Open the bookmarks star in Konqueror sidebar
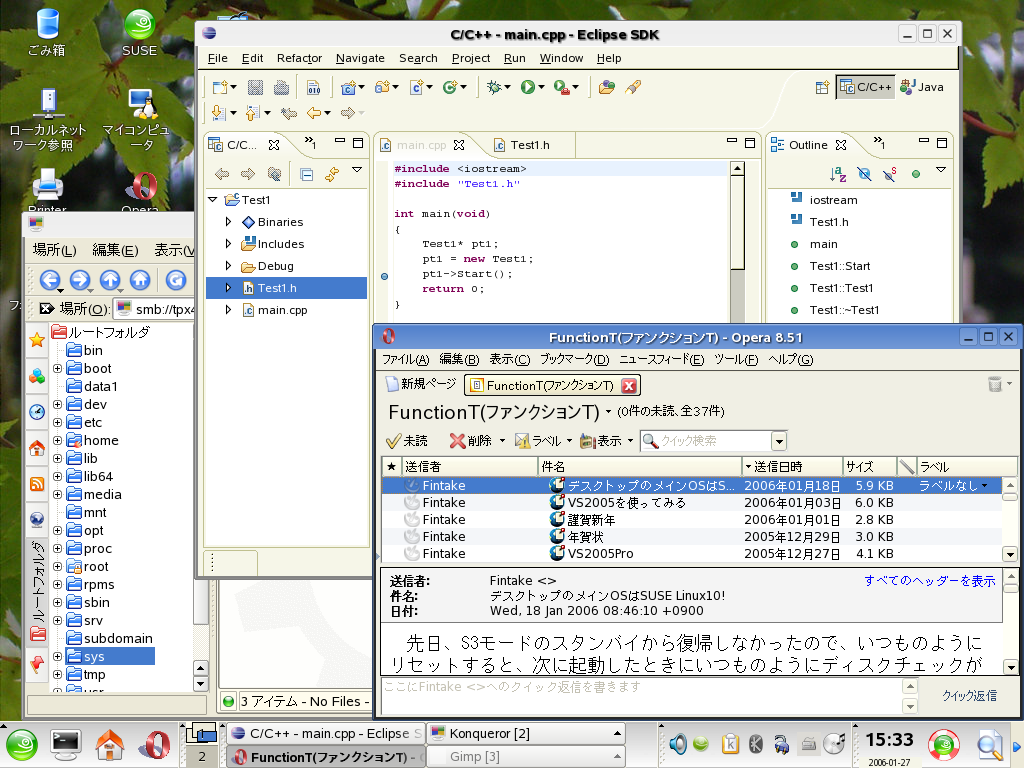Viewport: 1024px width, 768px height. point(37,340)
